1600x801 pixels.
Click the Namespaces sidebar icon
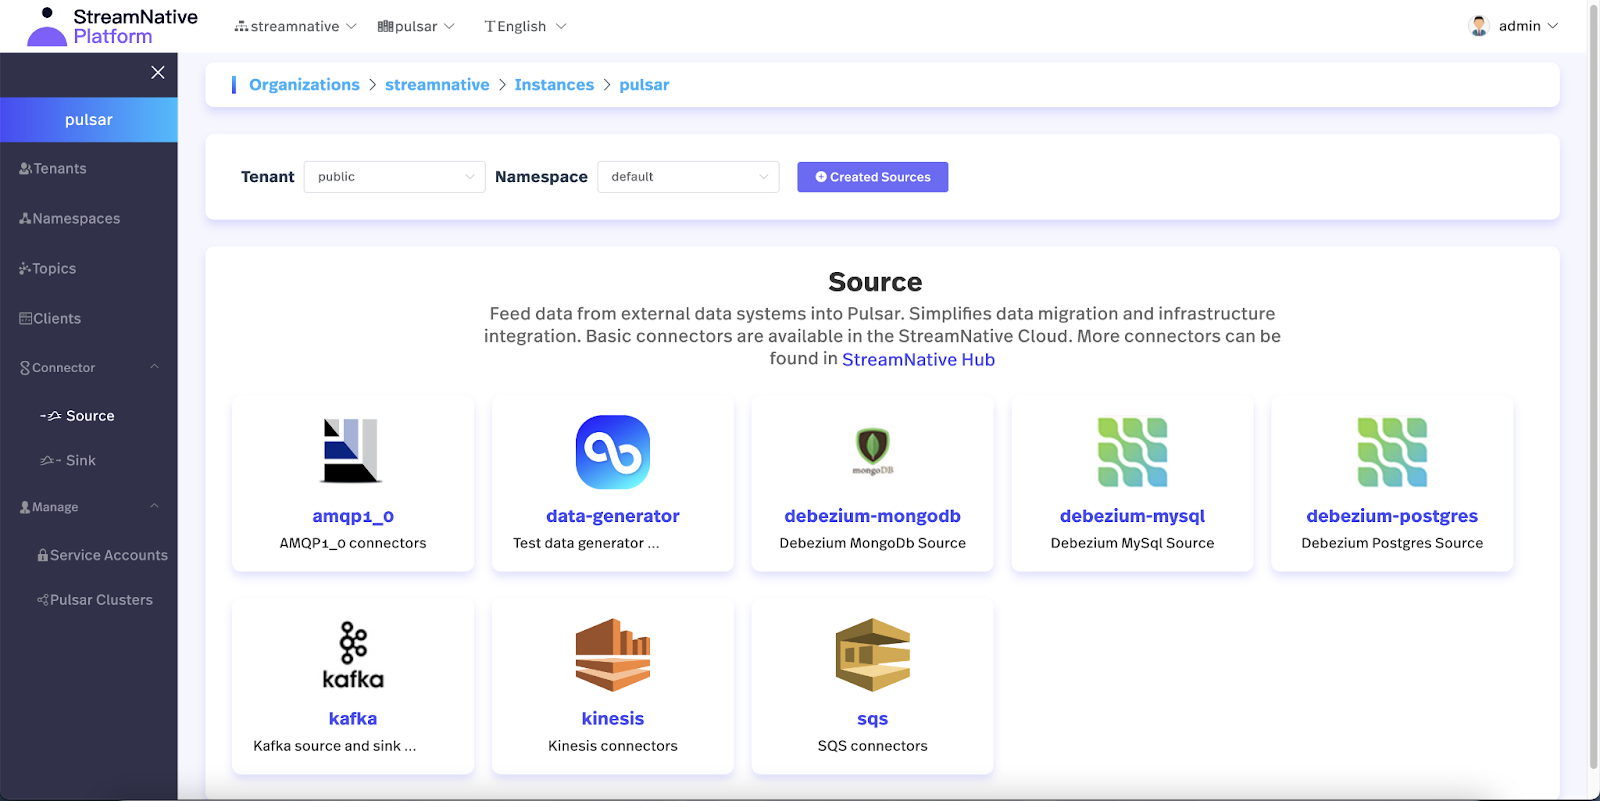pos(25,219)
